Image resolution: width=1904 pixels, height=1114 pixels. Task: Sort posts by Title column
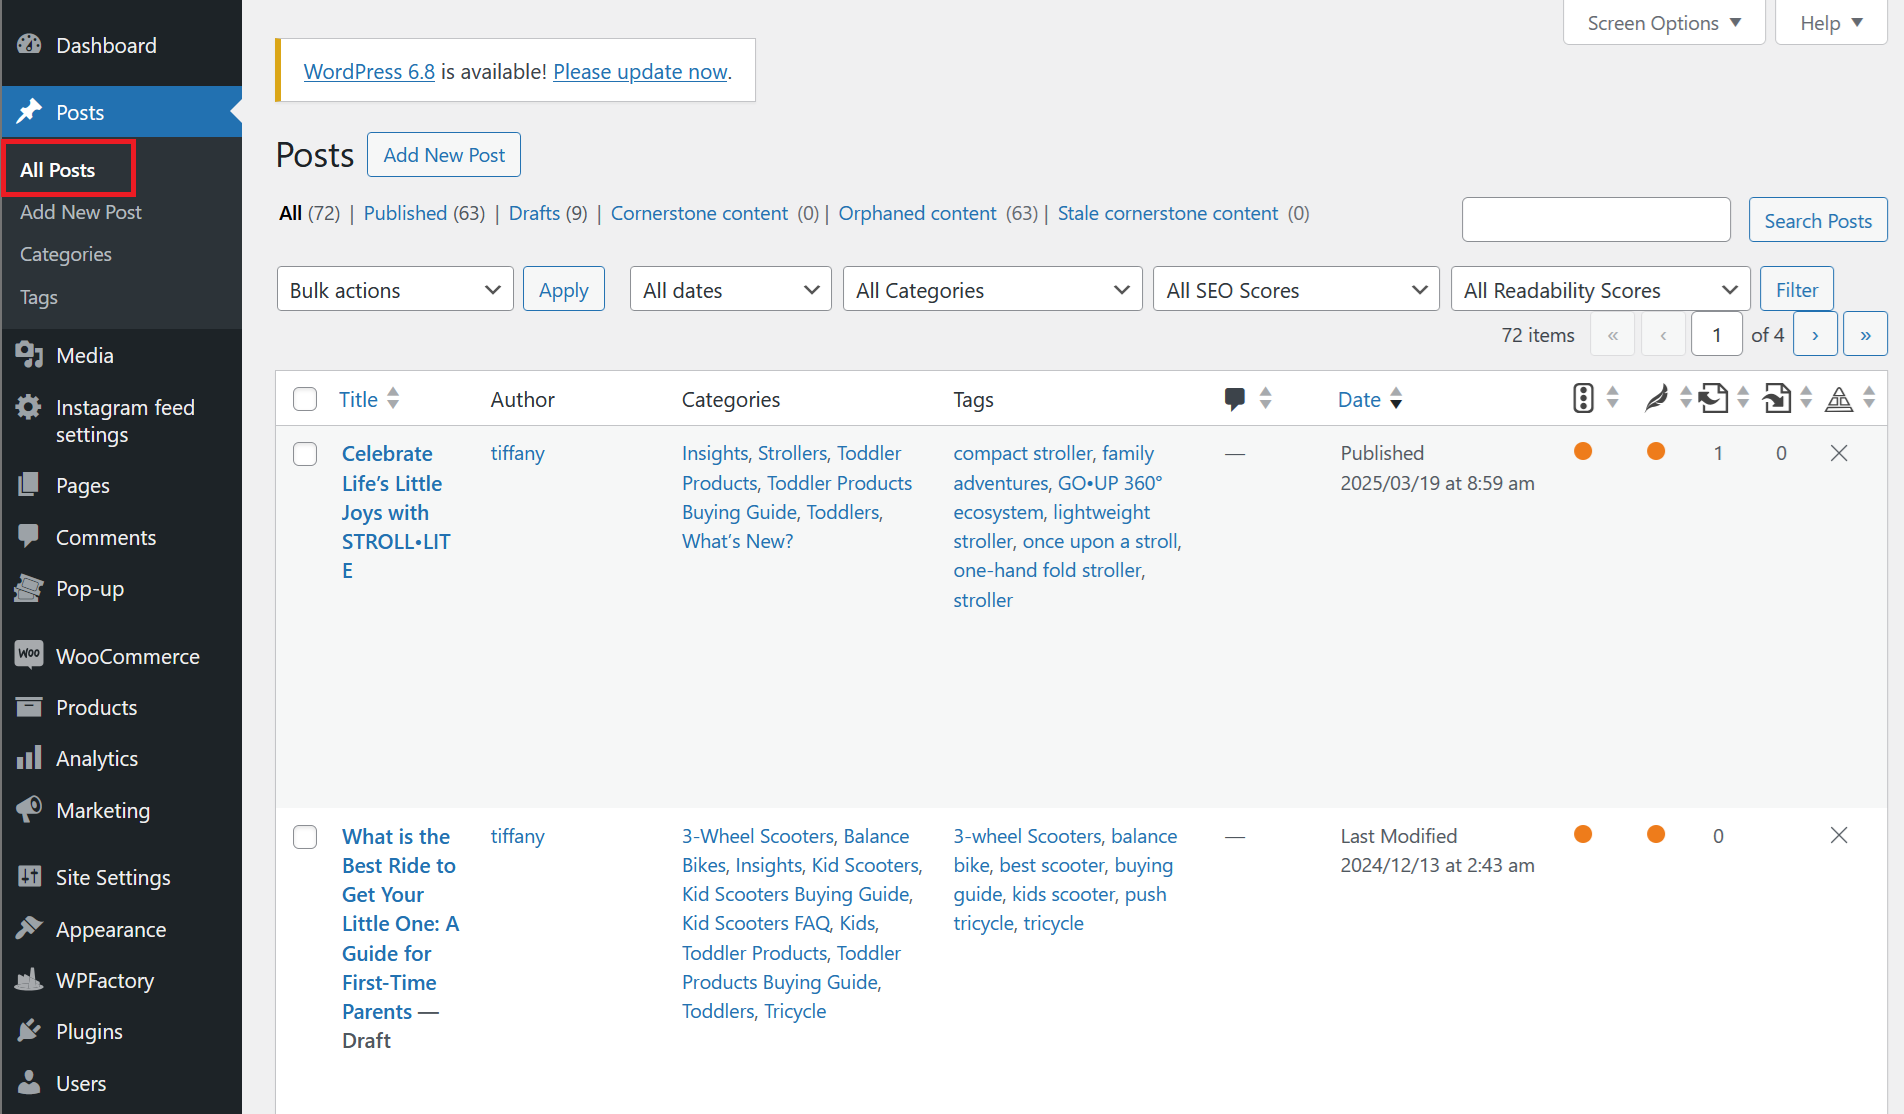(369, 399)
